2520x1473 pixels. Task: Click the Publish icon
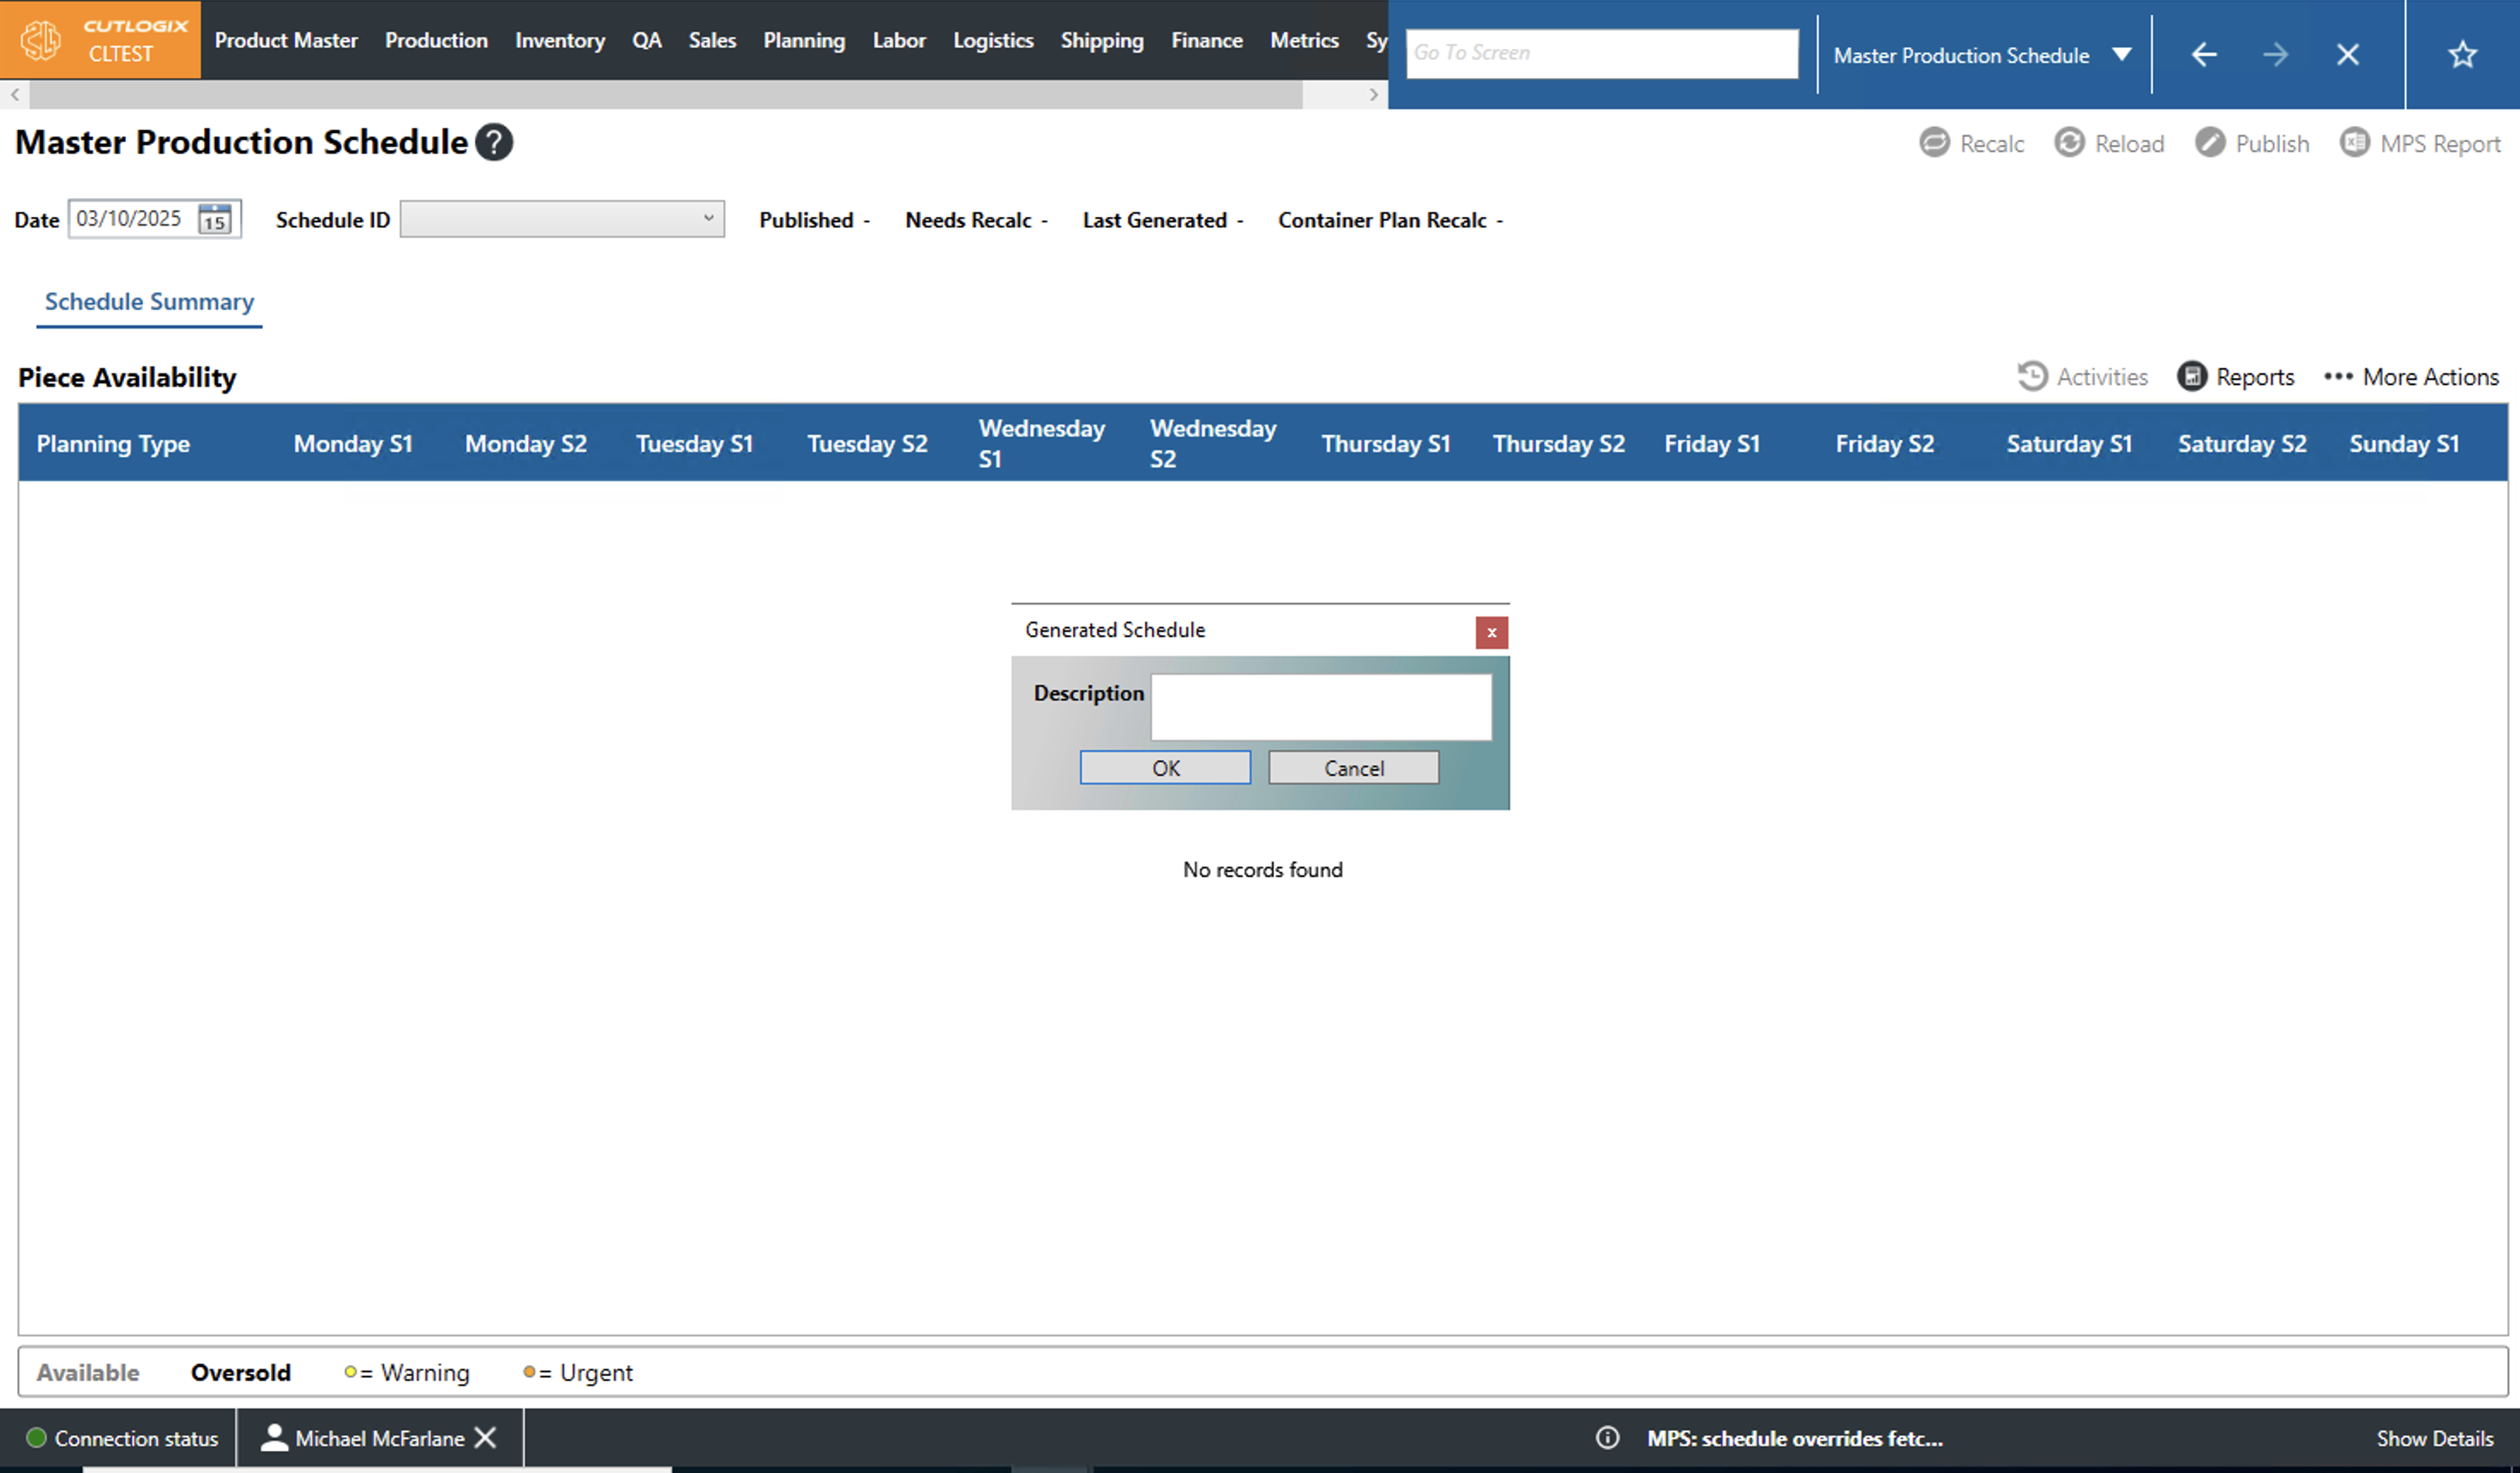2210,143
